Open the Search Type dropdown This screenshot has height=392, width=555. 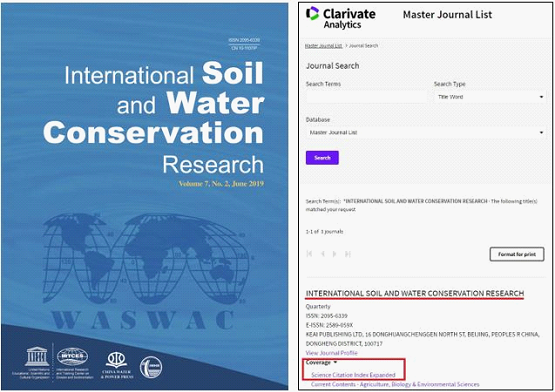(490, 97)
